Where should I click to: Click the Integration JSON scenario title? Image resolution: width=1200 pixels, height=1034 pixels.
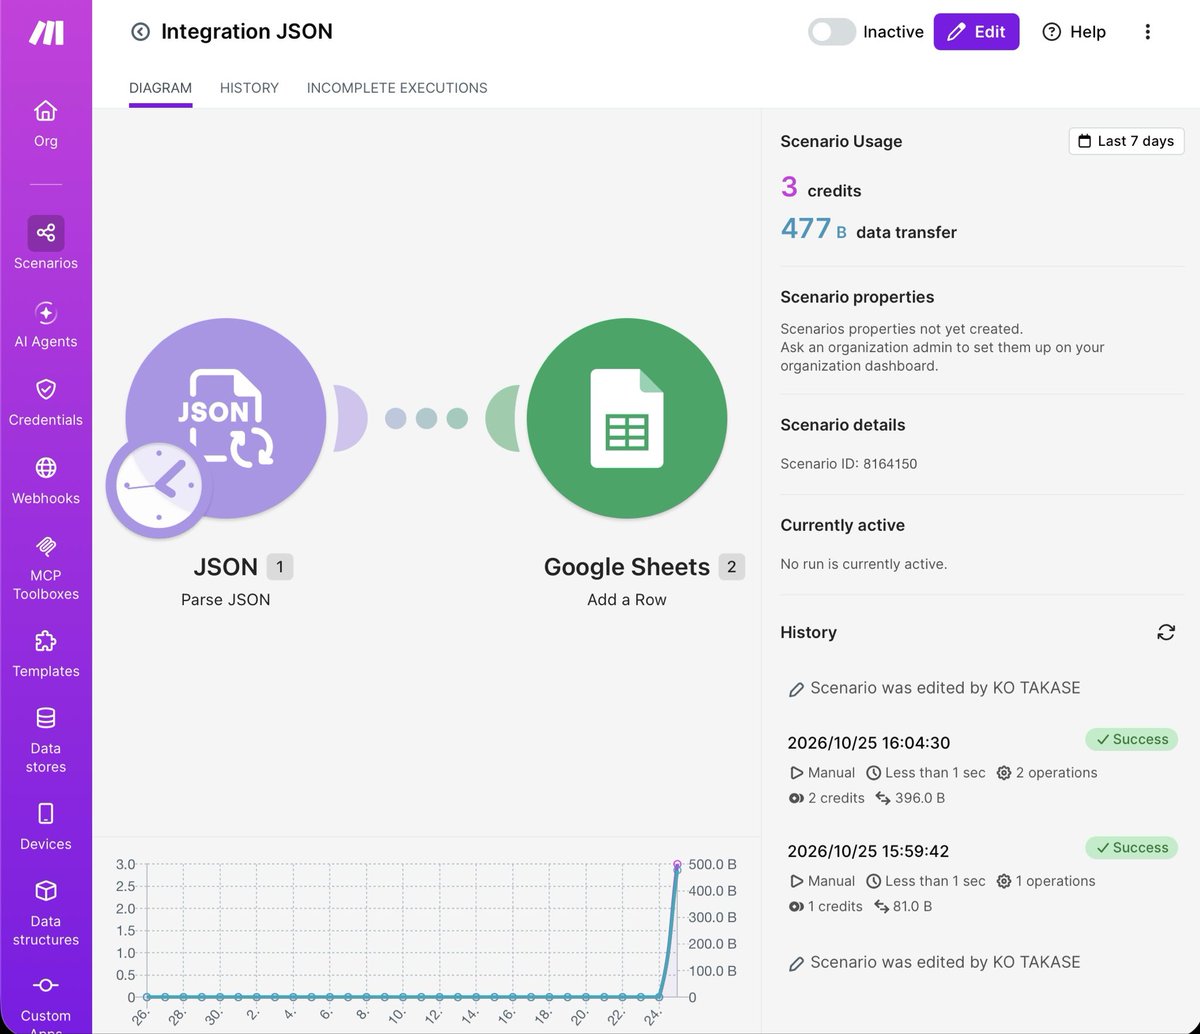point(247,32)
